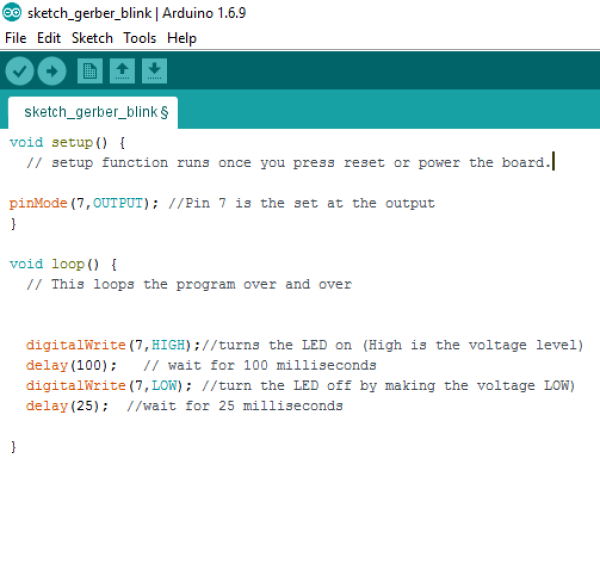Click the window title 'sketch_gerber_blink | Arduino 1.6.9'
600x576 pixels.
pyautogui.click(x=137, y=13)
